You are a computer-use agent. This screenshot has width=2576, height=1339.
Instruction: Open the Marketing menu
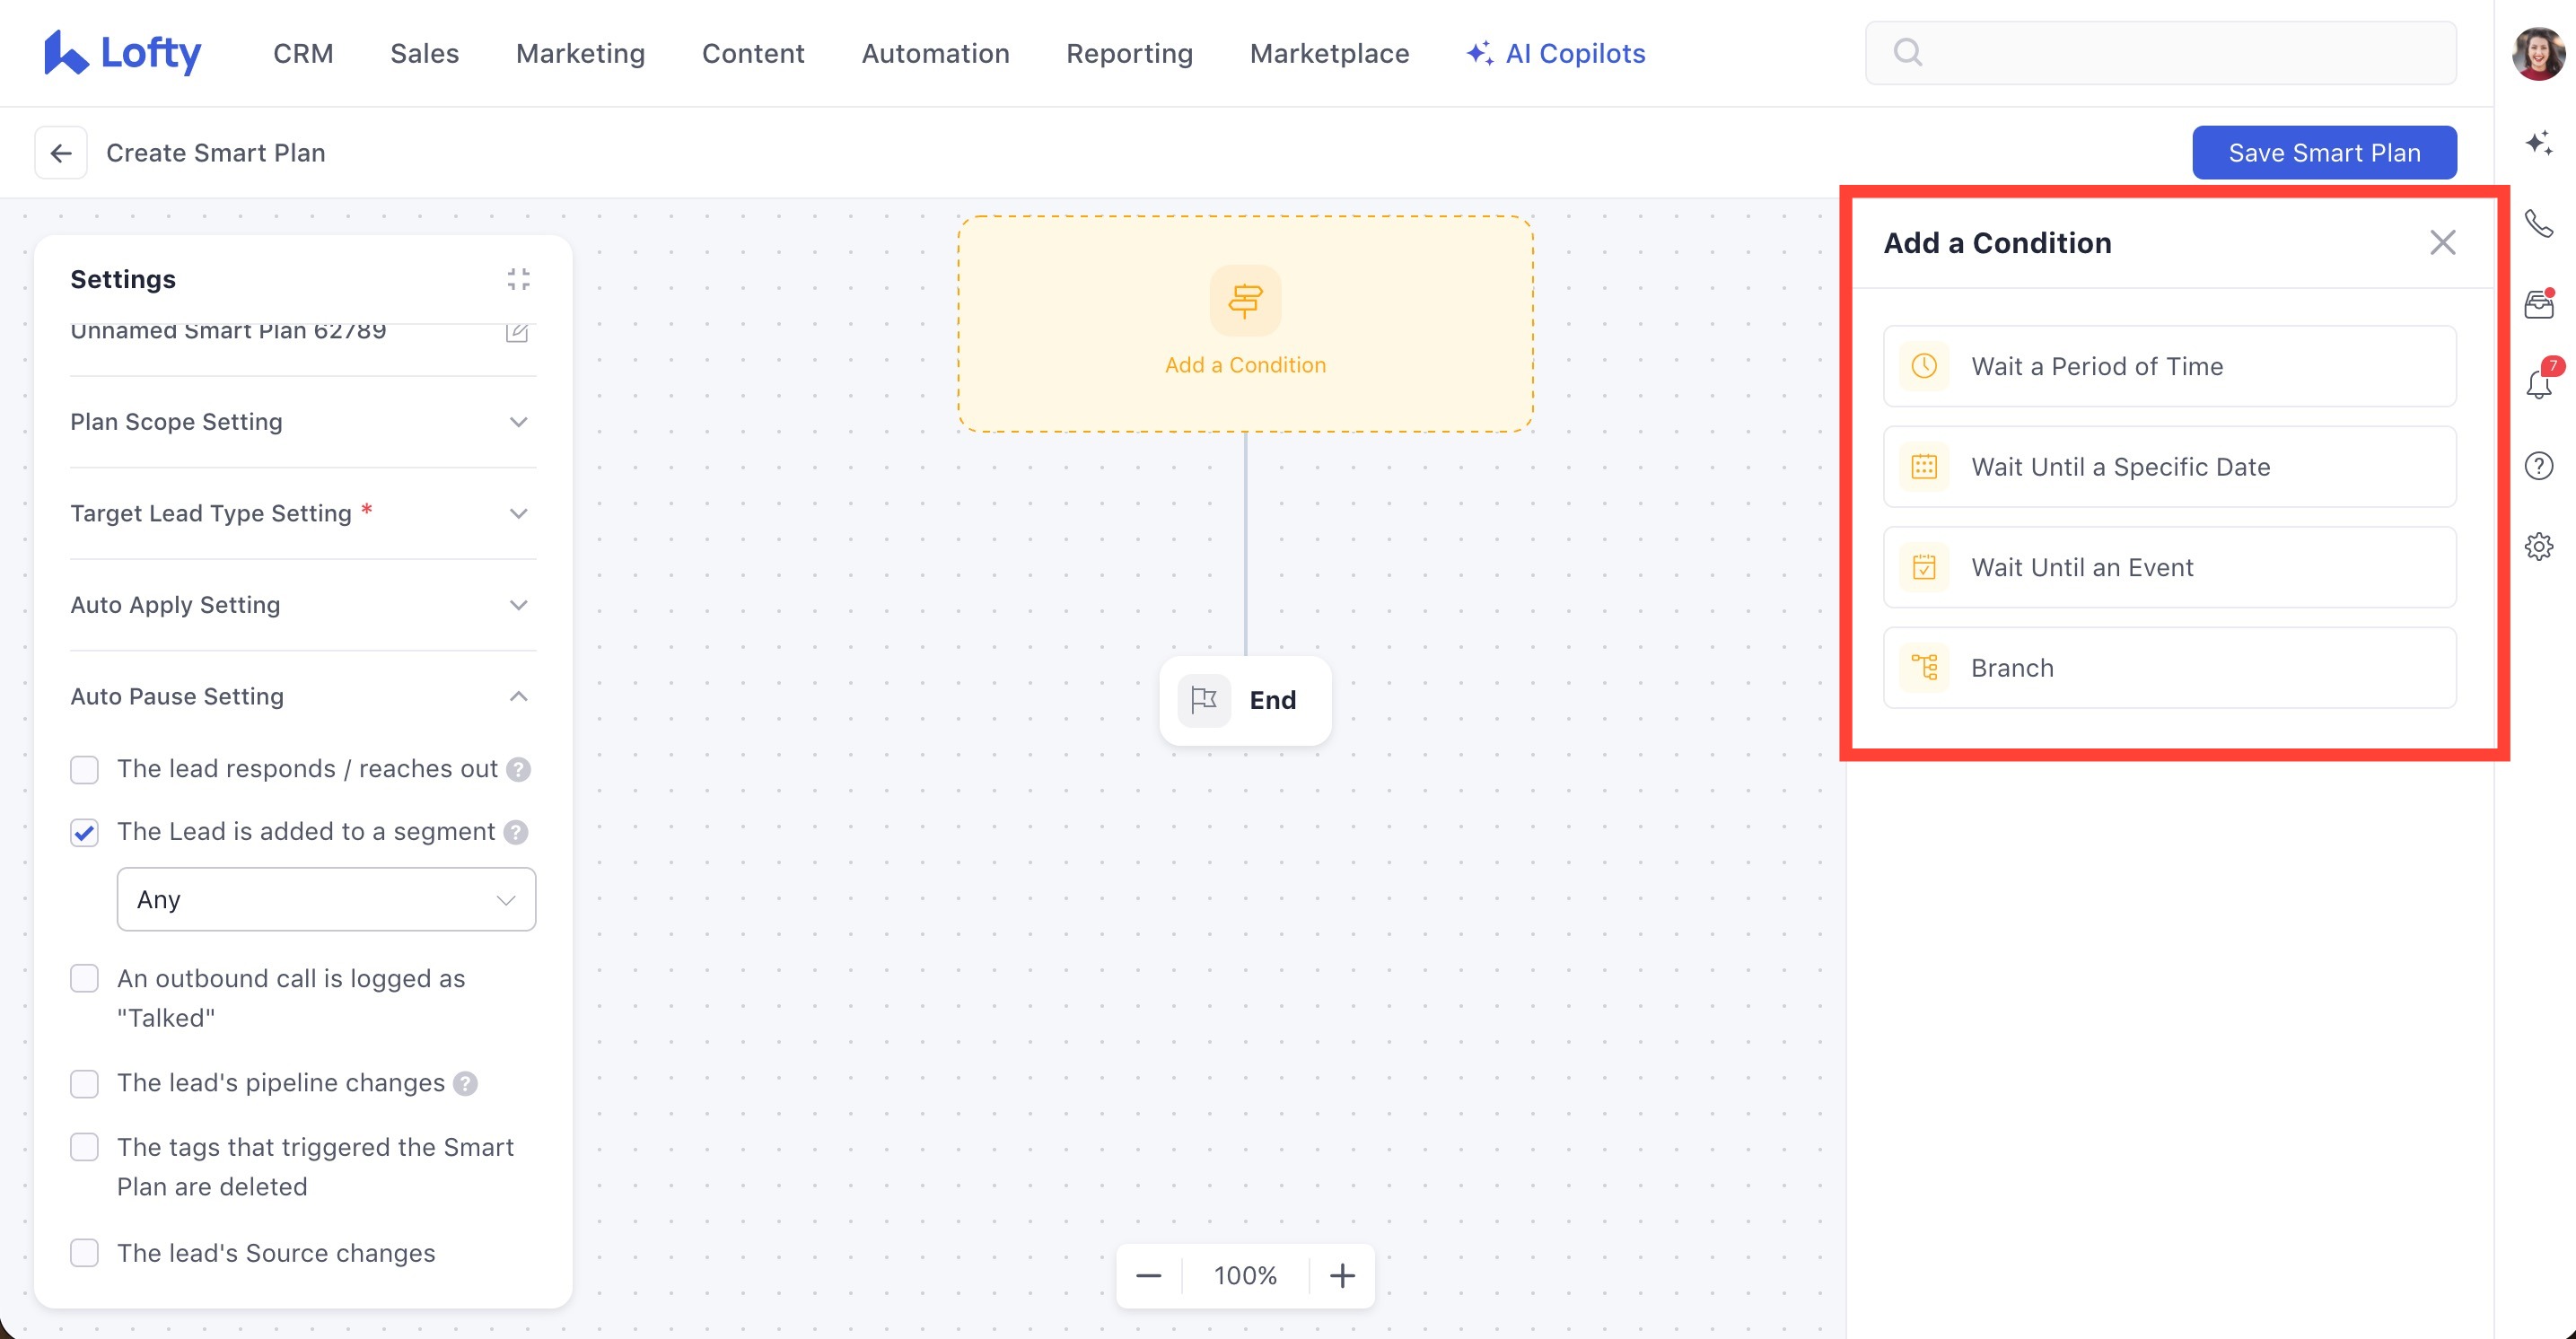point(580,53)
